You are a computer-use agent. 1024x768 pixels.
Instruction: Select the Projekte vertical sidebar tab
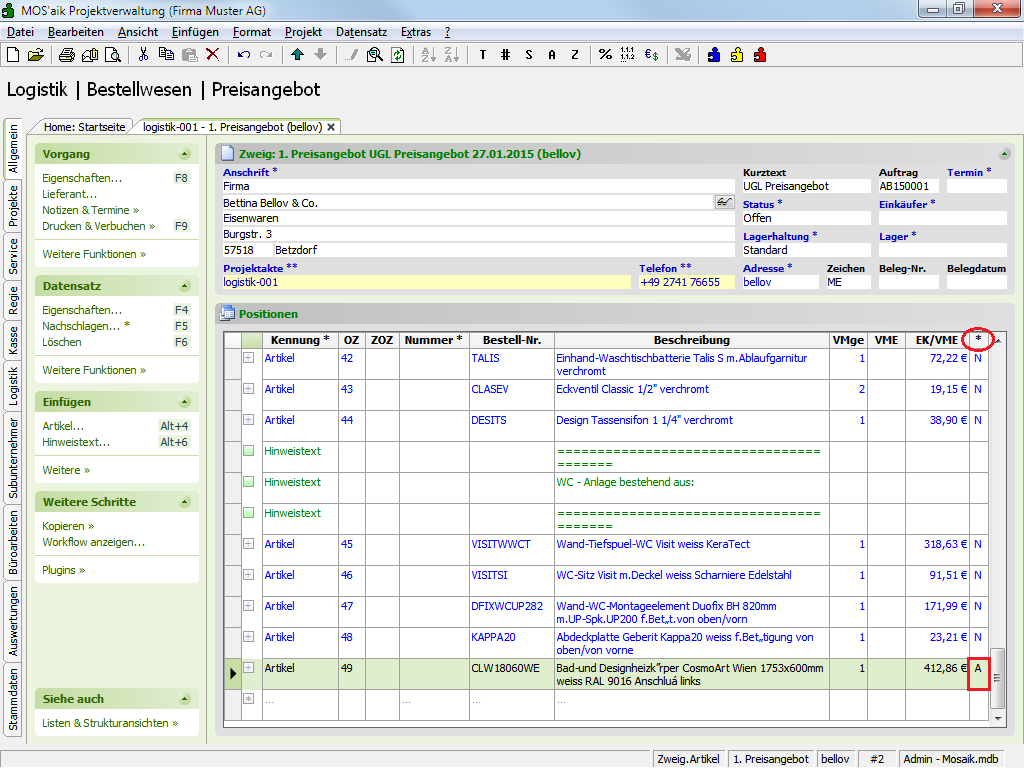(x=13, y=206)
